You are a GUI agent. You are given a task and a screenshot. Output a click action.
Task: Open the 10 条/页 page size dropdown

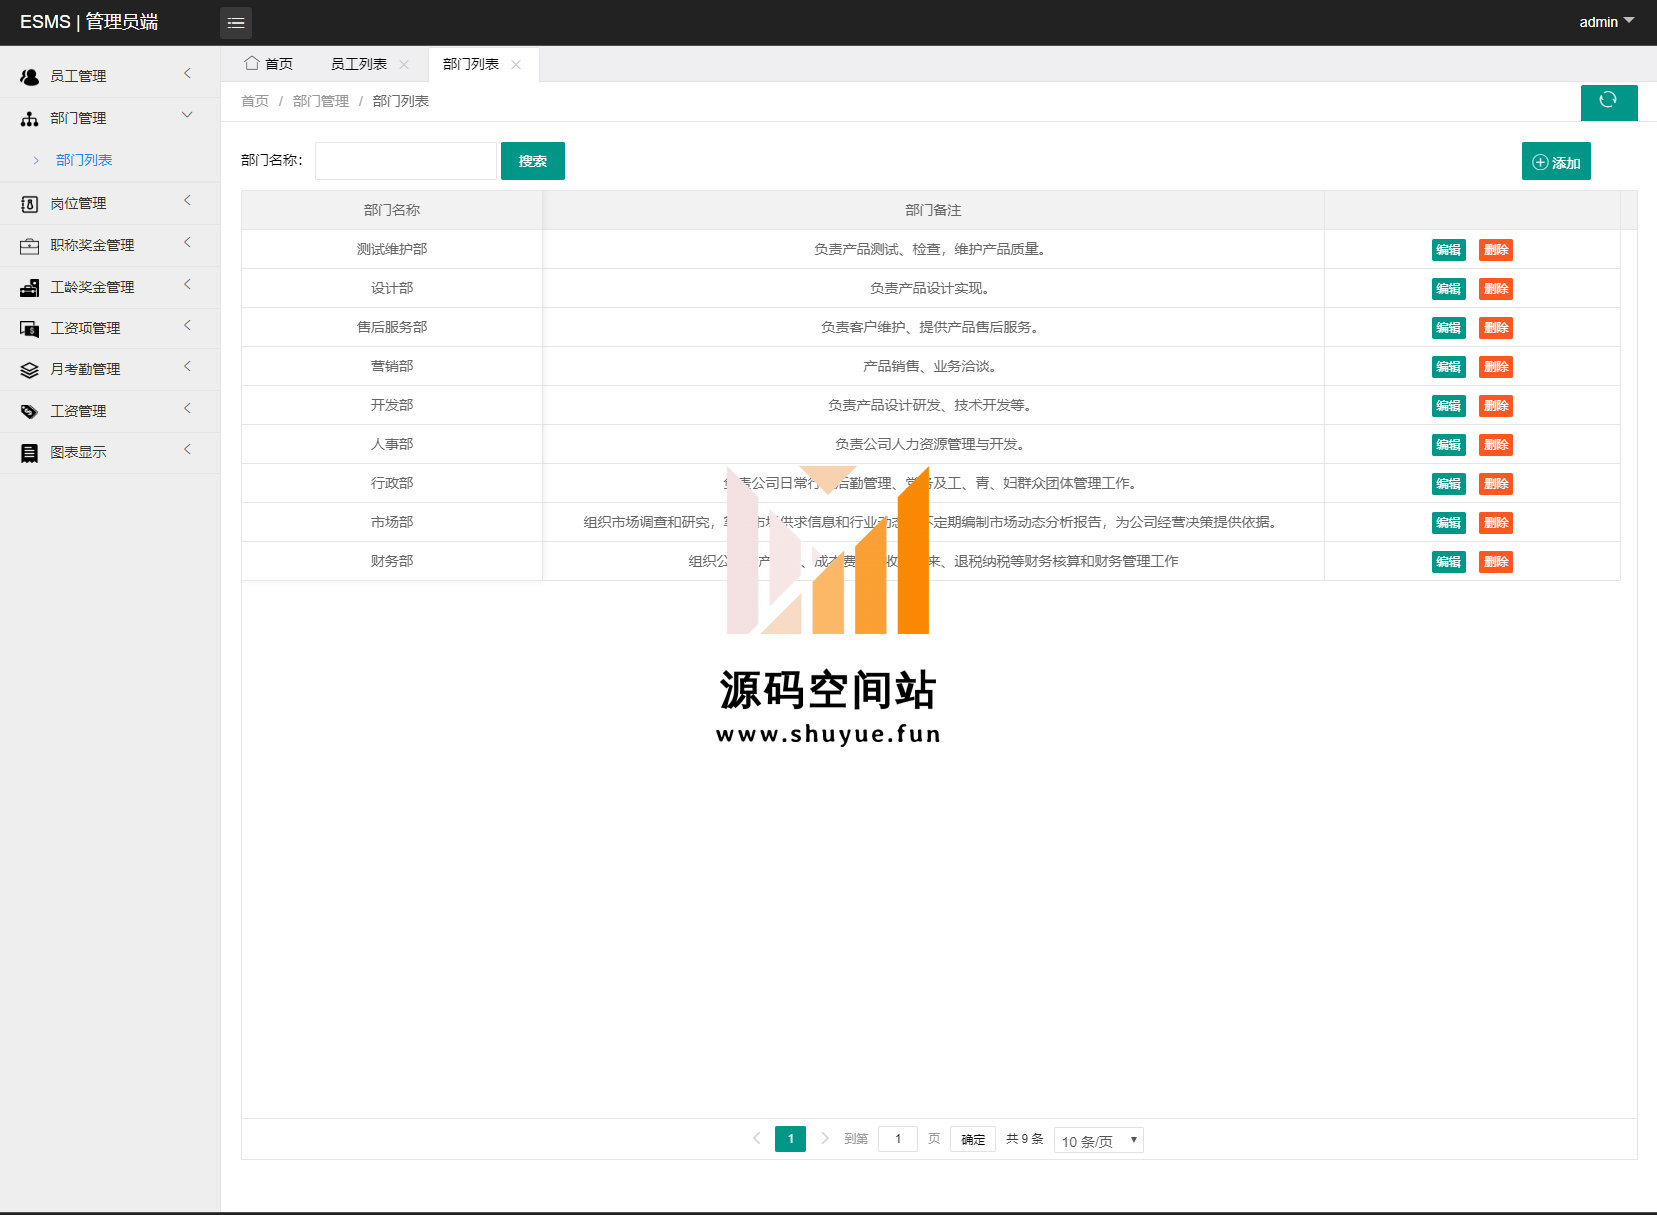(x=1099, y=1140)
